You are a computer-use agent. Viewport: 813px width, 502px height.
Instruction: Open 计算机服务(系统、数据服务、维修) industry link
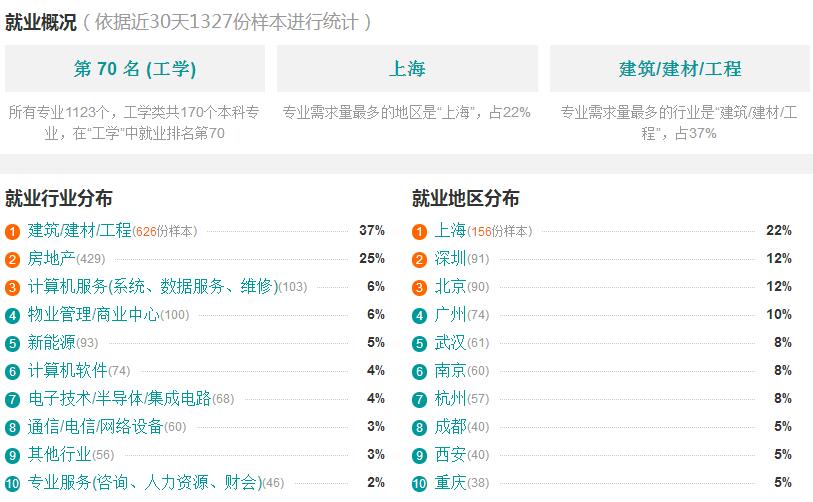coord(153,287)
